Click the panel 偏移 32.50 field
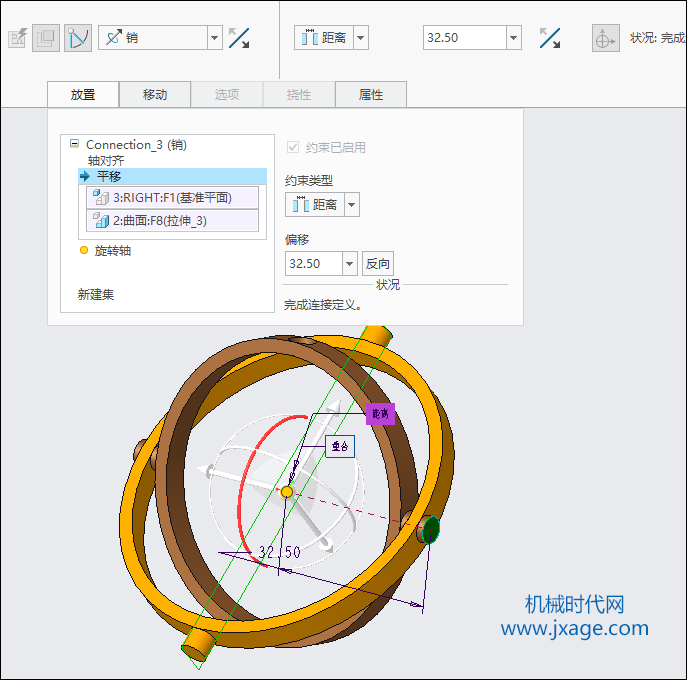This screenshot has height=680, width=687. click(314, 264)
